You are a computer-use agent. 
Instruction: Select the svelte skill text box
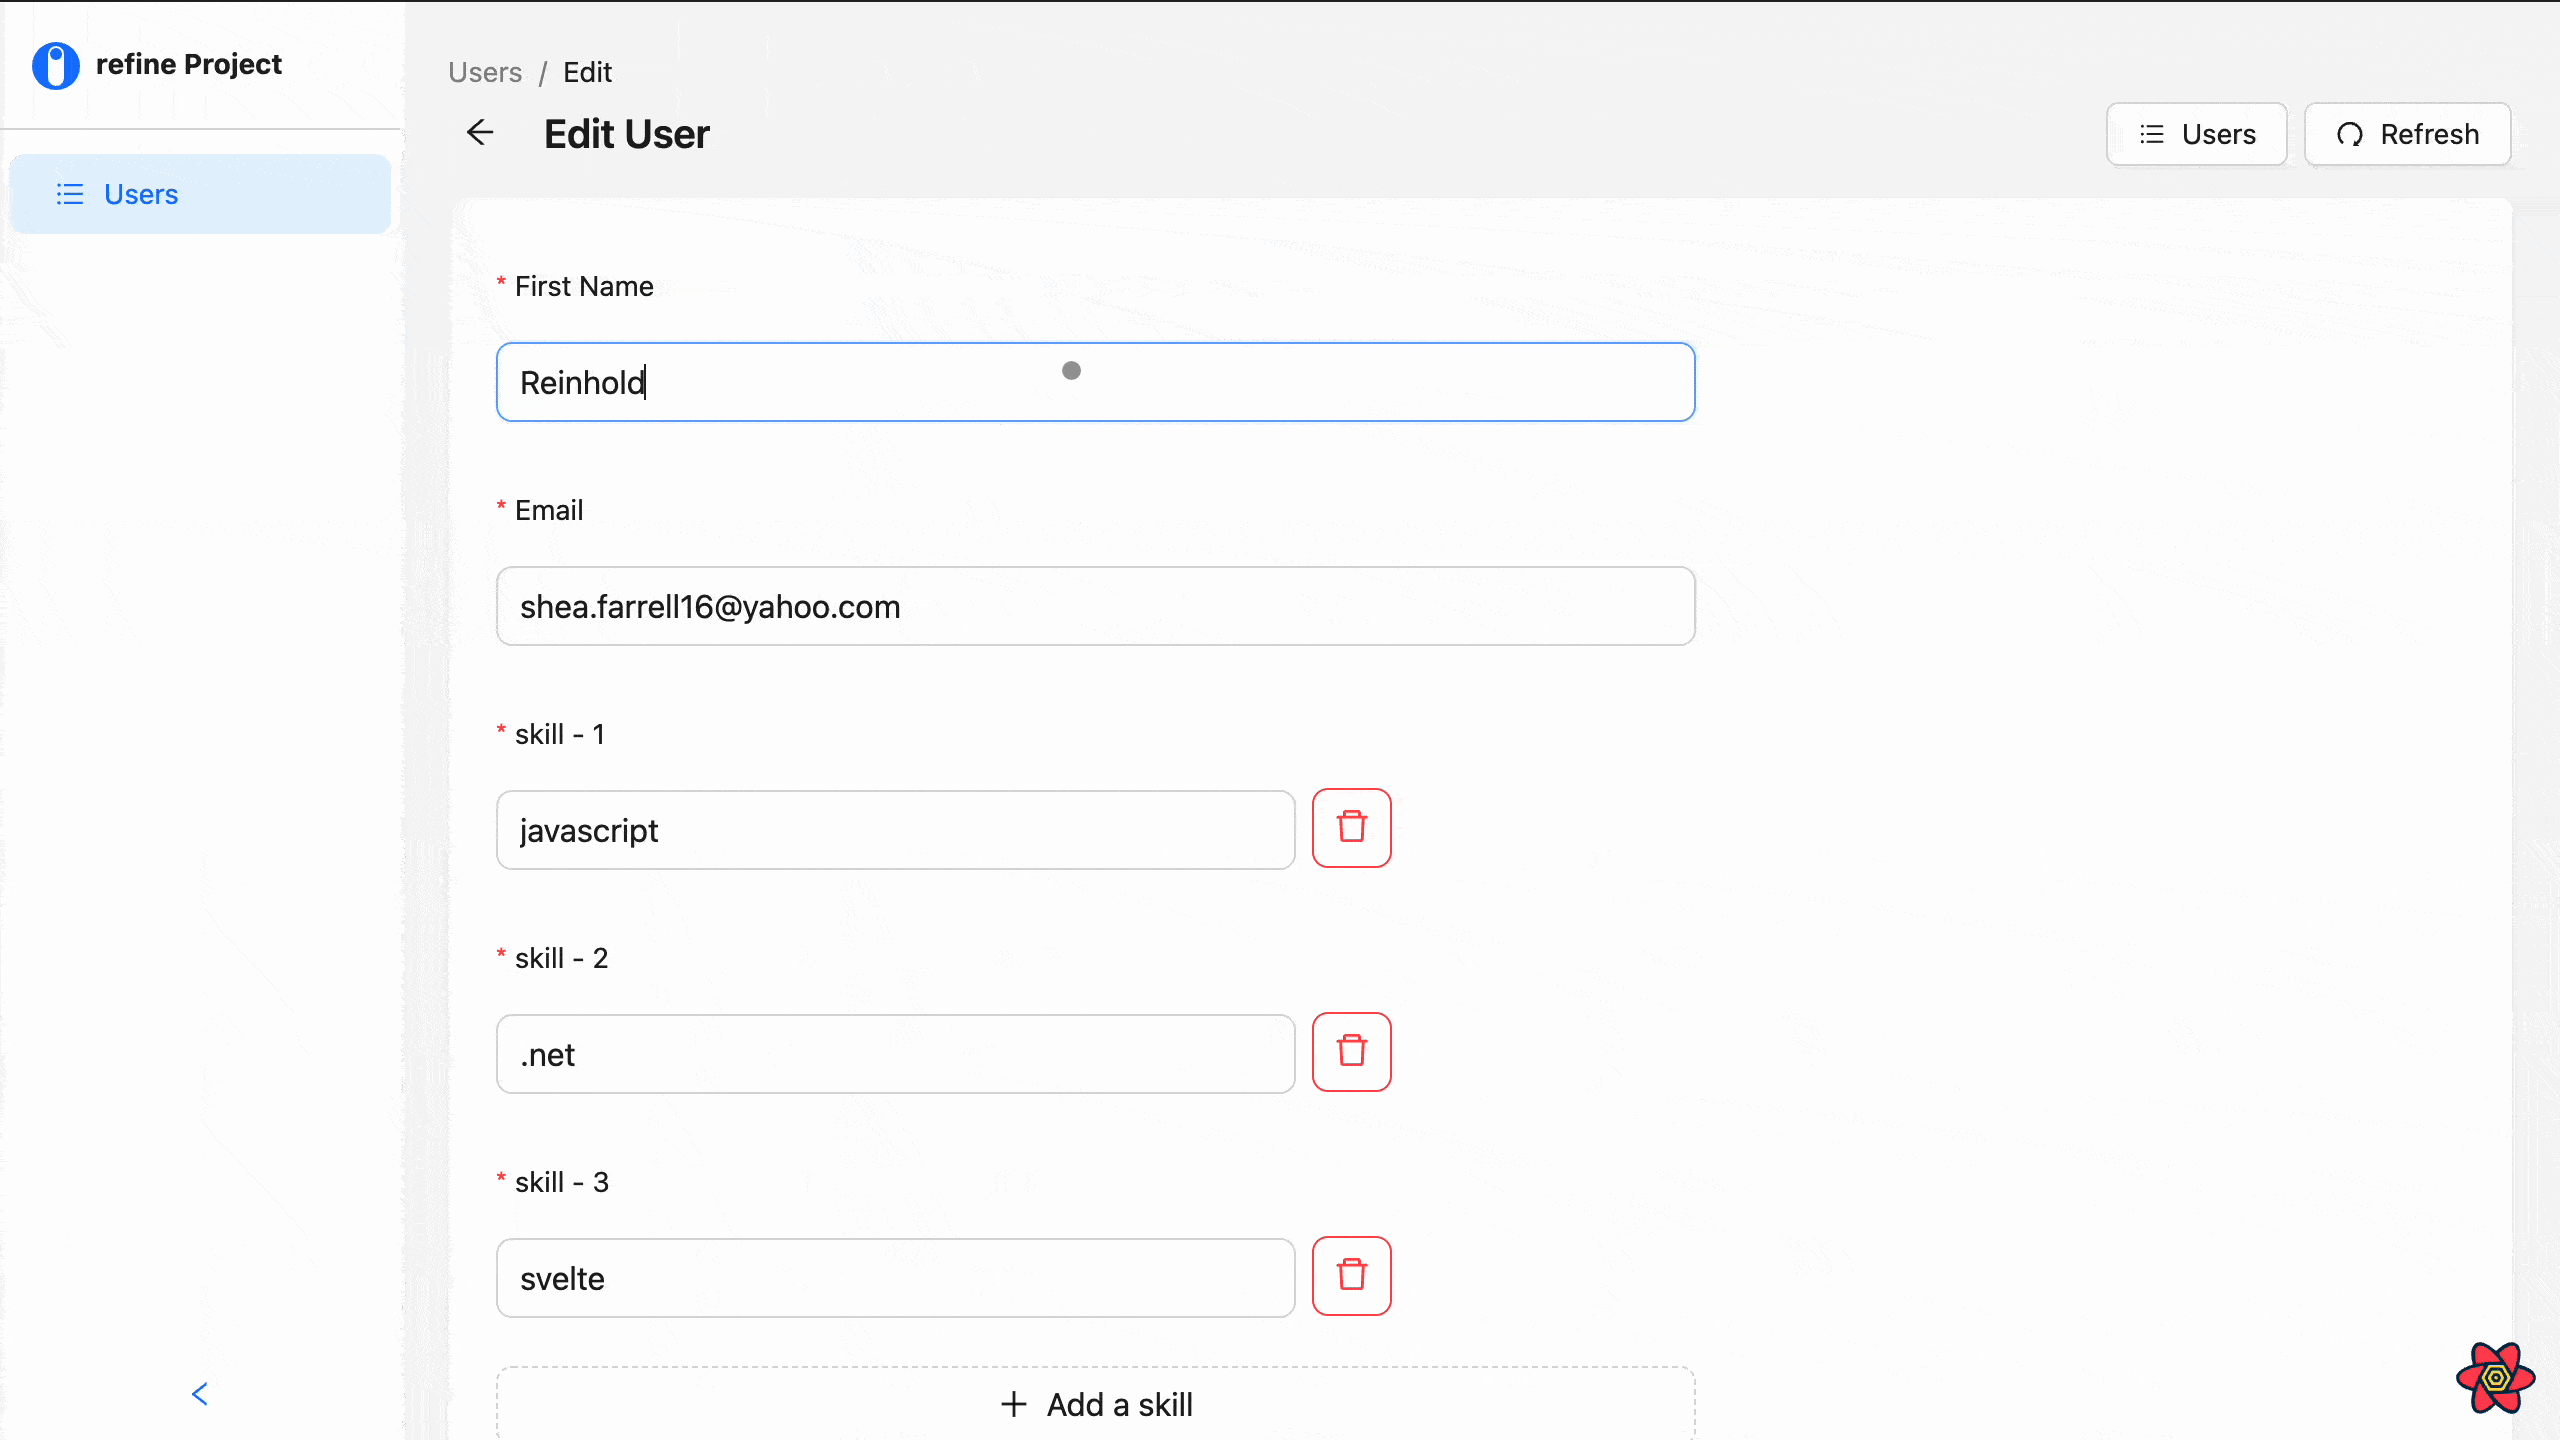(x=894, y=1277)
